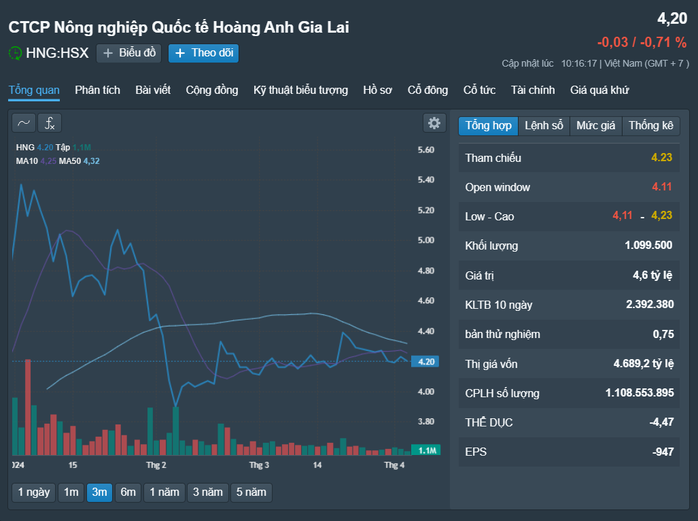698x521 pixels.
Task: Click CPLH số lượng value 1.108.553.895
Action: (x=639, y=393)
